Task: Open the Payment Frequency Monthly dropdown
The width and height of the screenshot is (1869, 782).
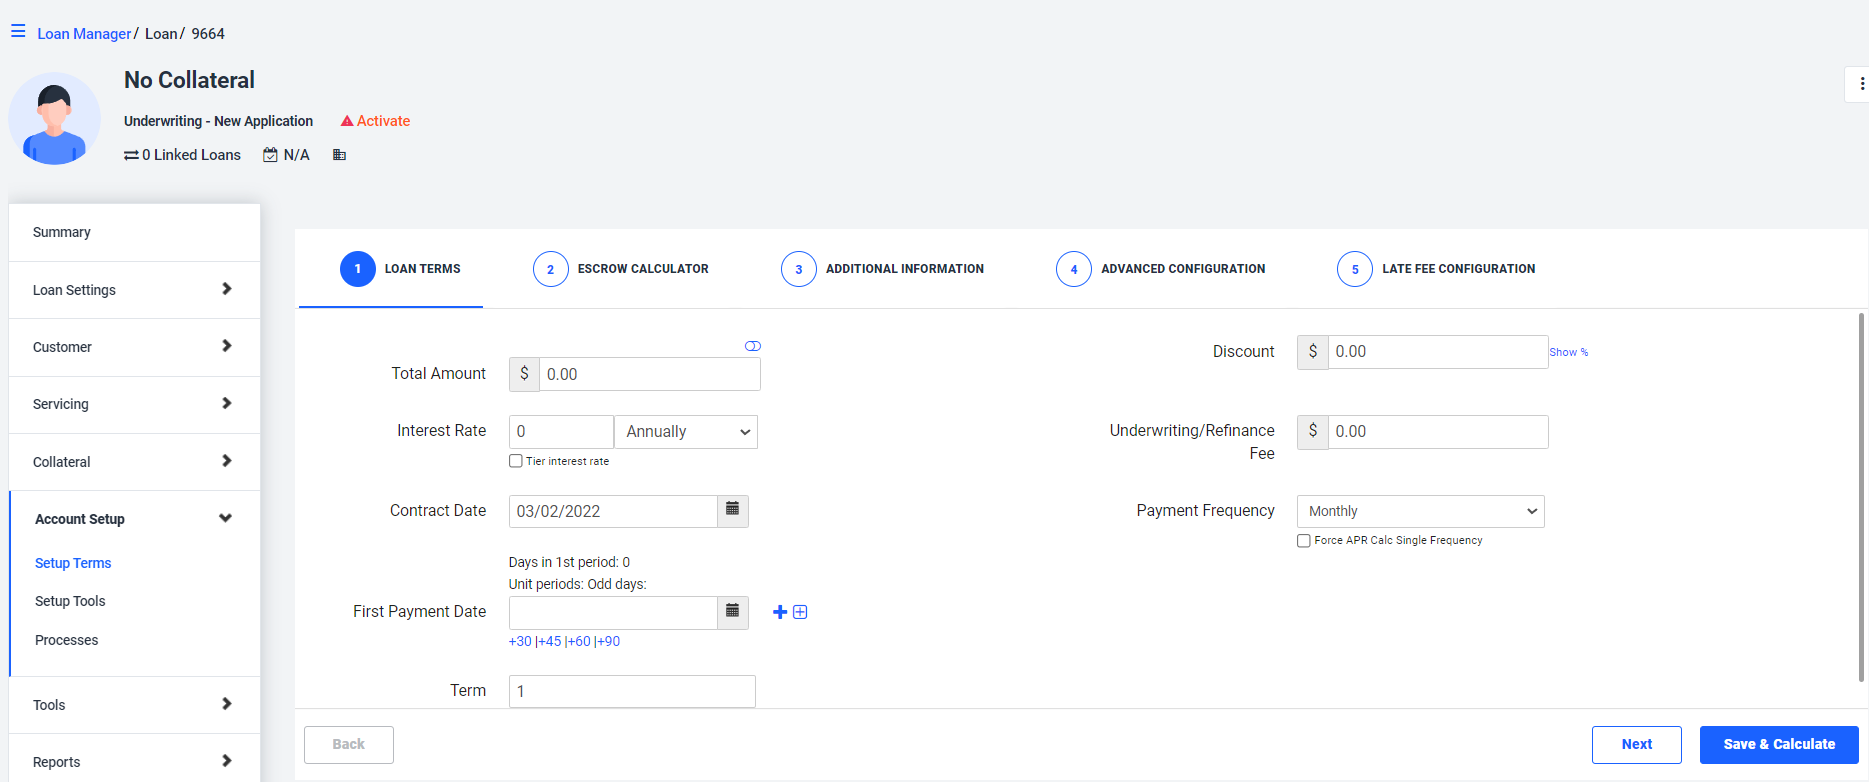Action: point(1421,511)
